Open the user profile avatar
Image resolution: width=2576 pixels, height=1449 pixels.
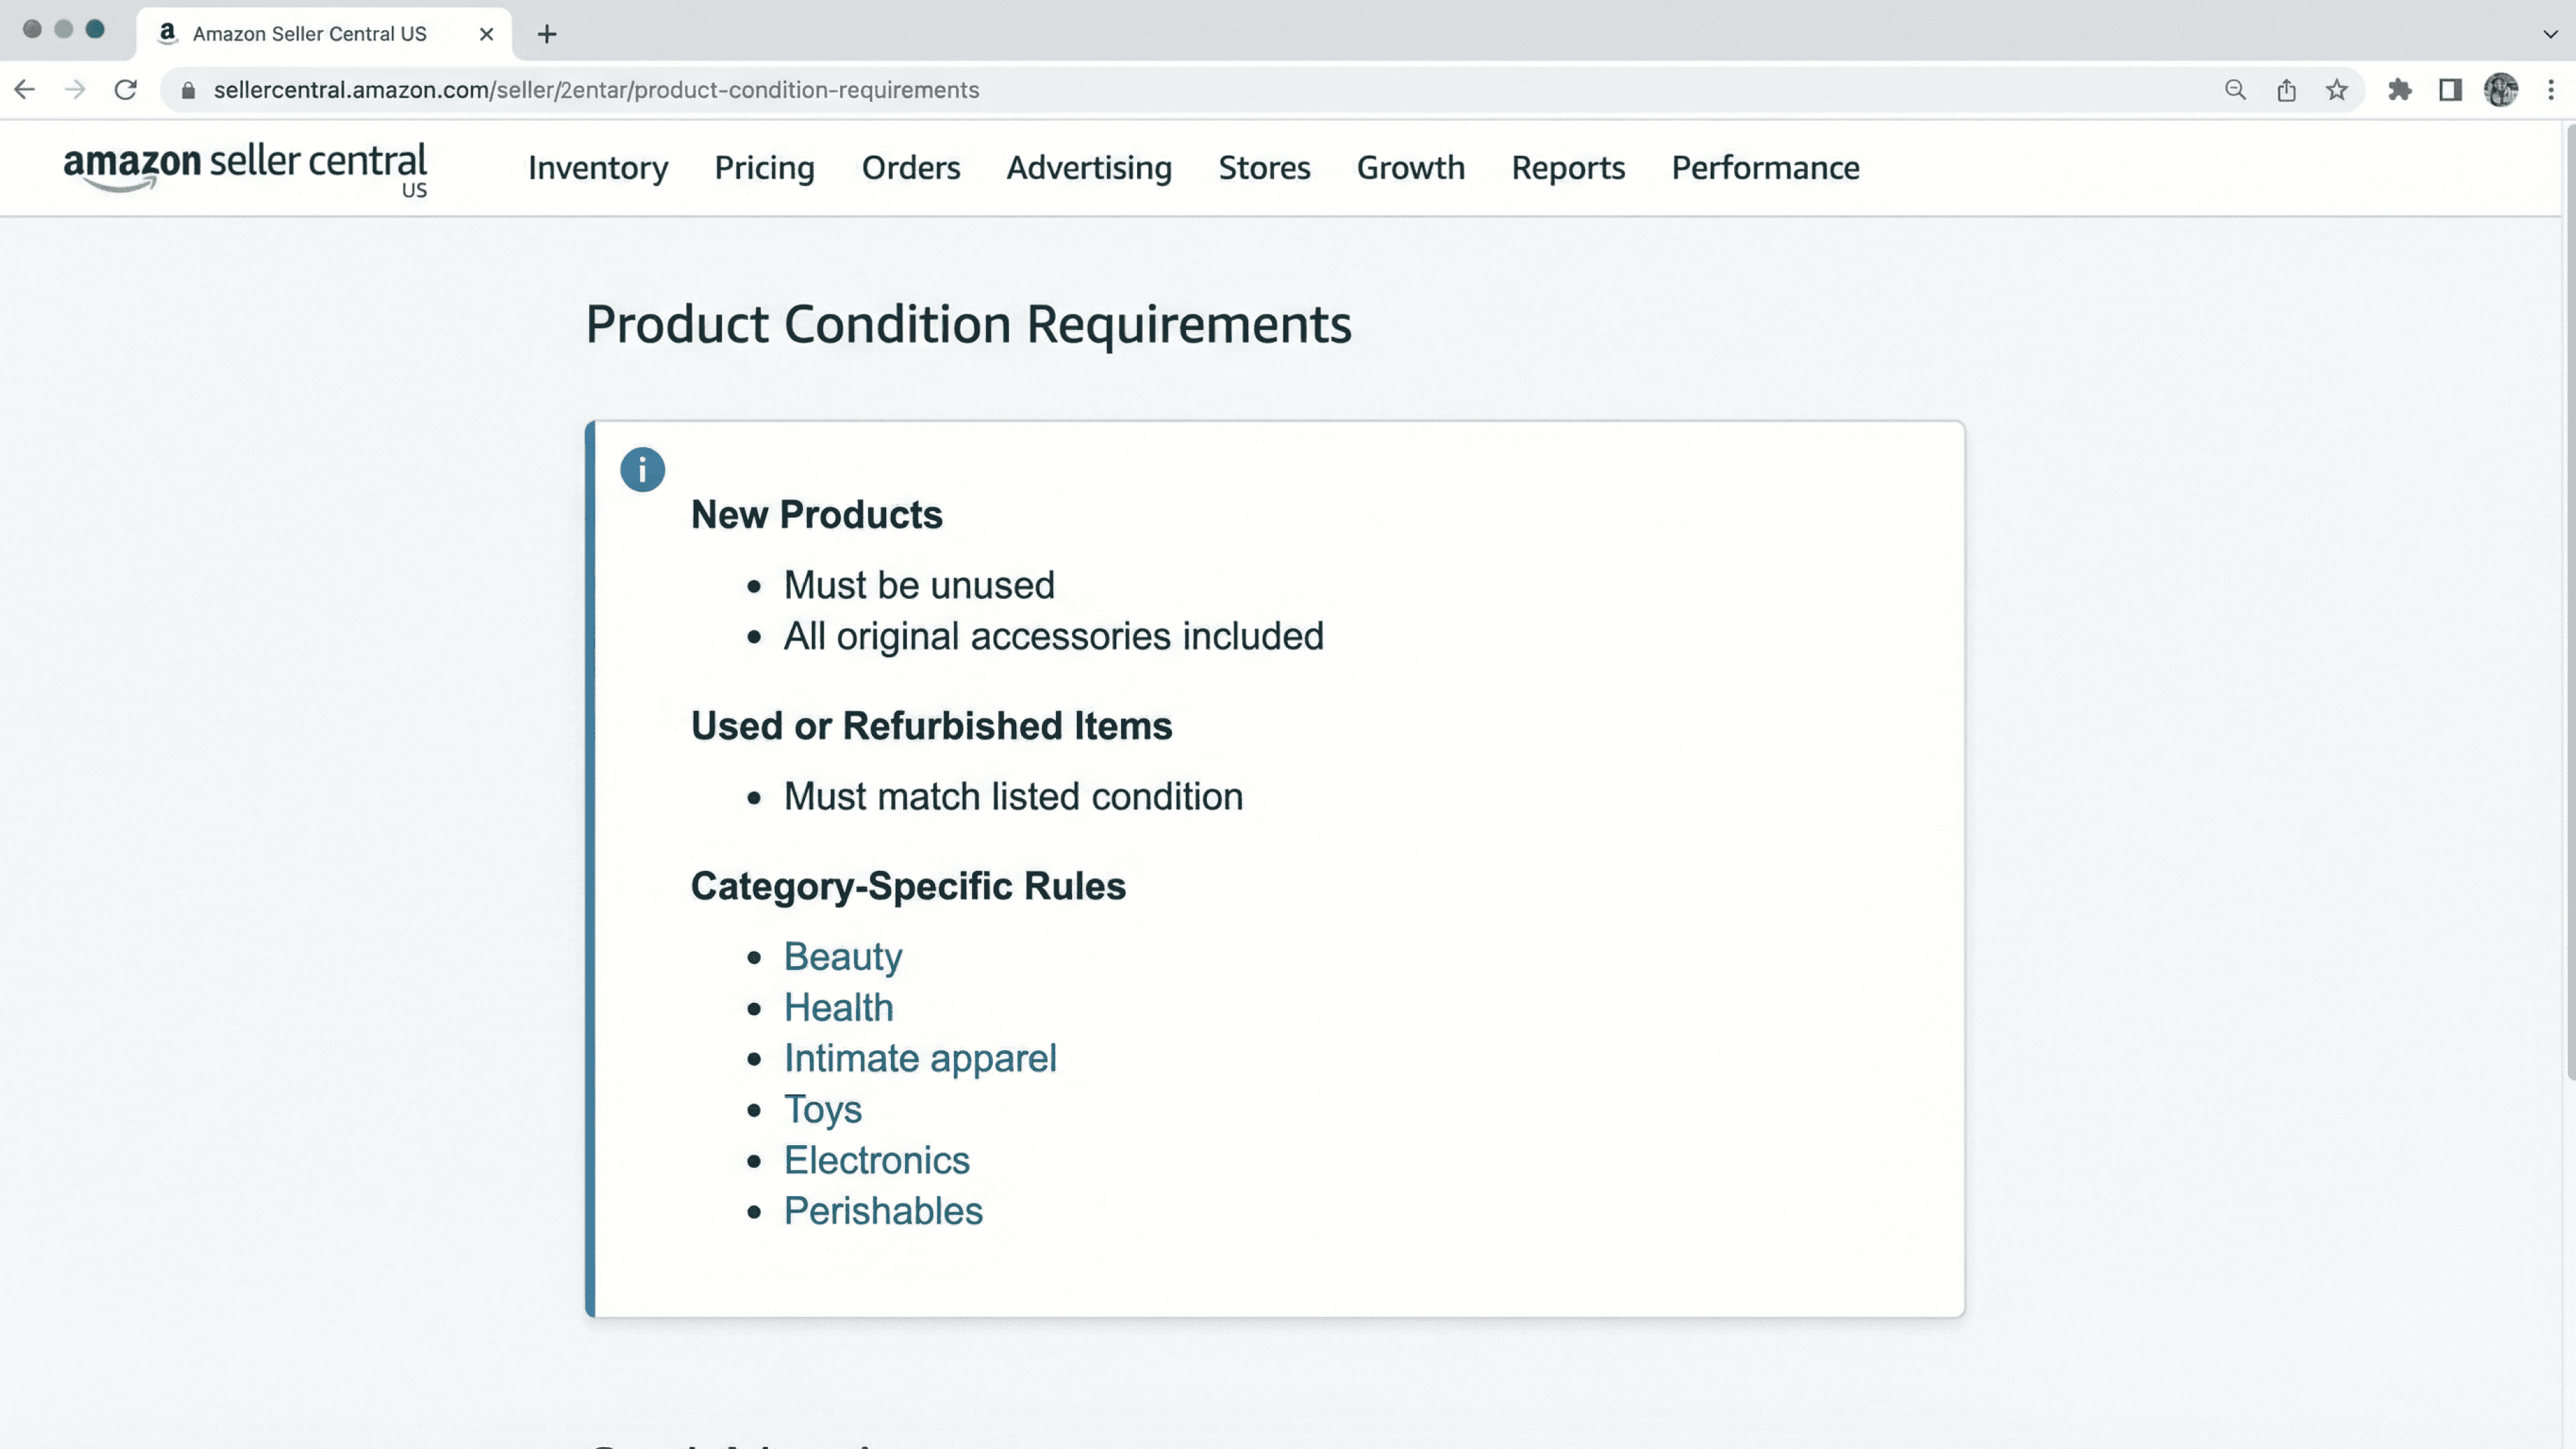(x=2500, y=90)
